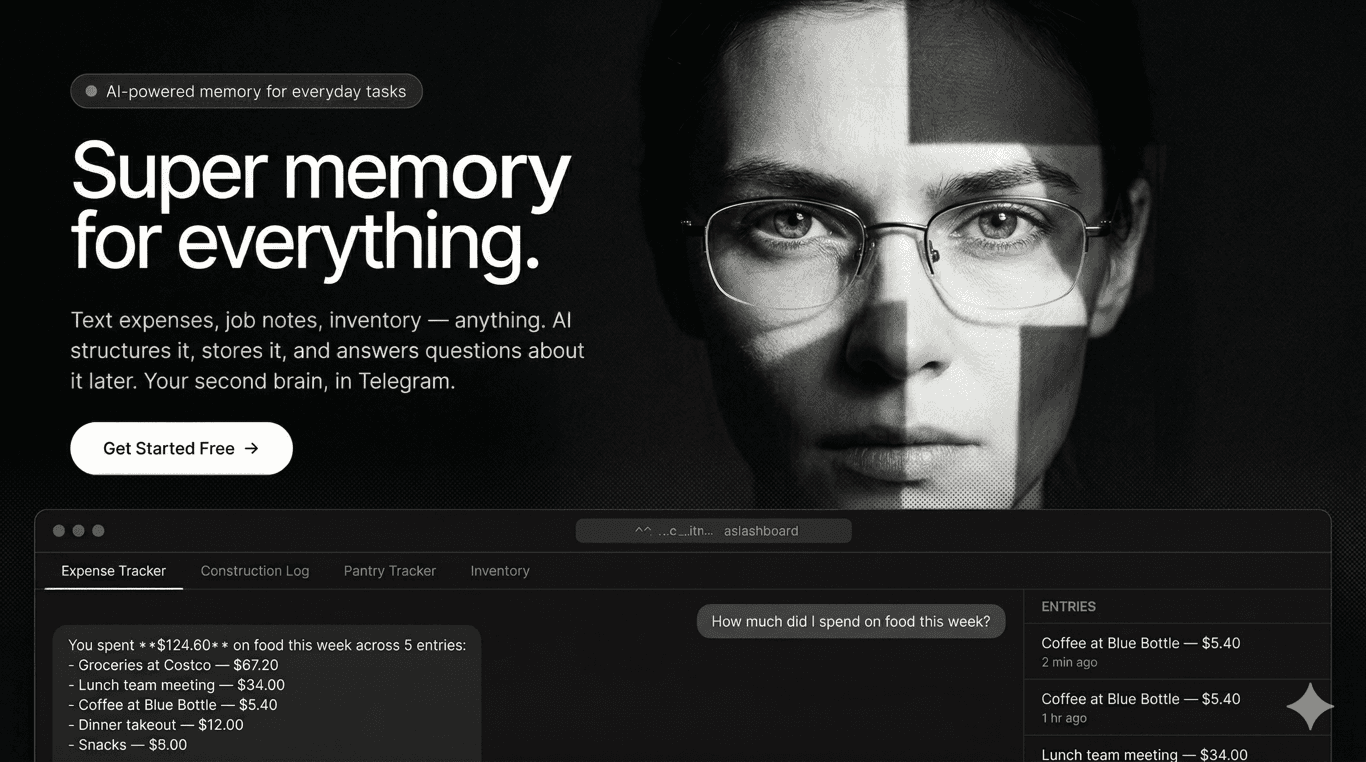Click the middle window dot in mockup
This screenshot has width=1366, height=762.
pos(78,531)
